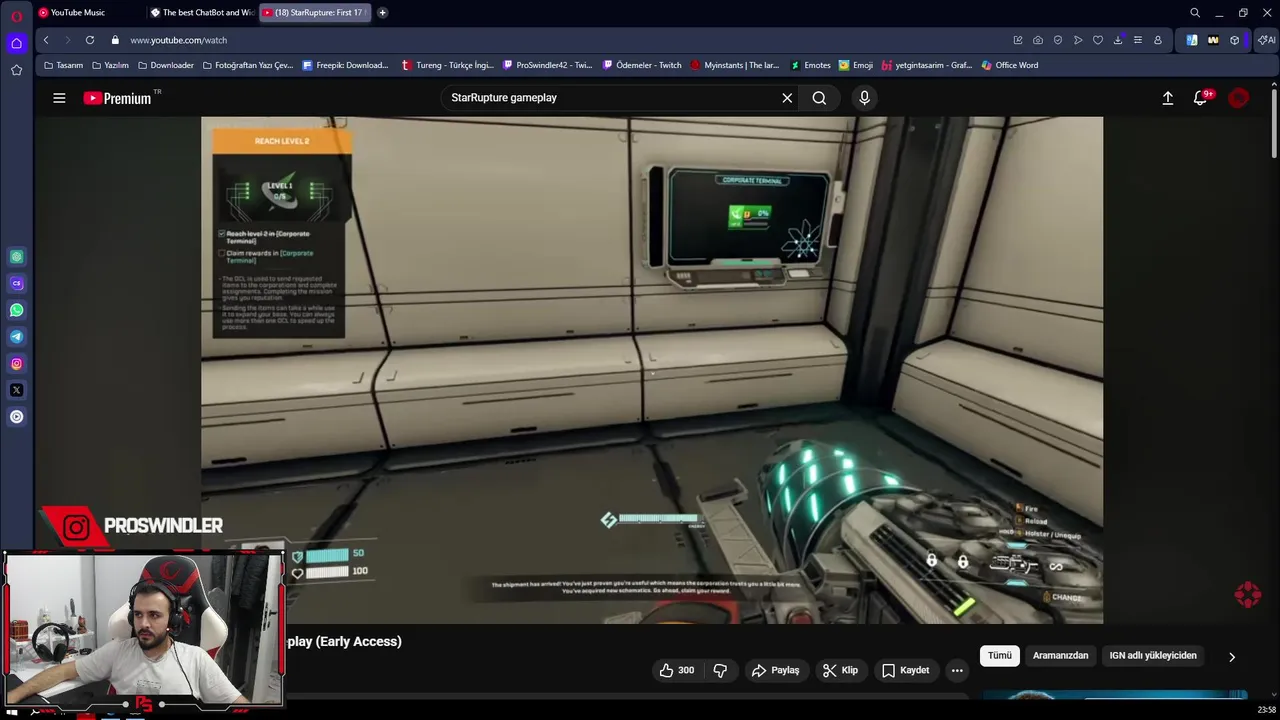Screen dimensions: 1280x720
Task: Open the Downloader bookmarks folder
Action: [165, 65]
